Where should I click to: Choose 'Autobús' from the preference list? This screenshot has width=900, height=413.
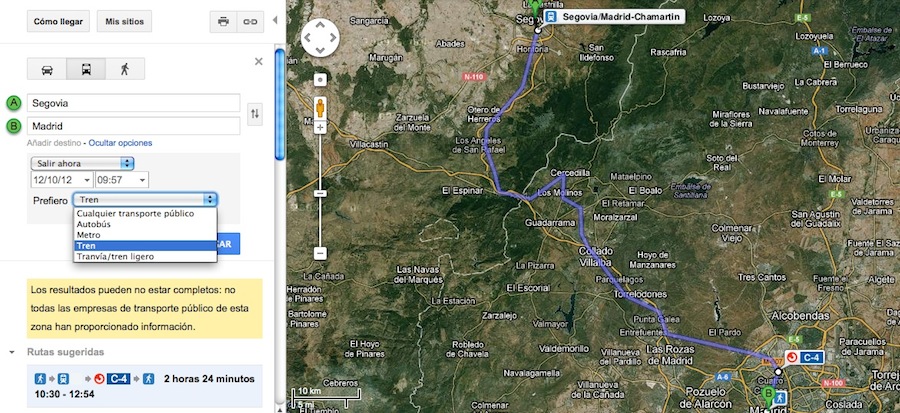tap(94, 224)
